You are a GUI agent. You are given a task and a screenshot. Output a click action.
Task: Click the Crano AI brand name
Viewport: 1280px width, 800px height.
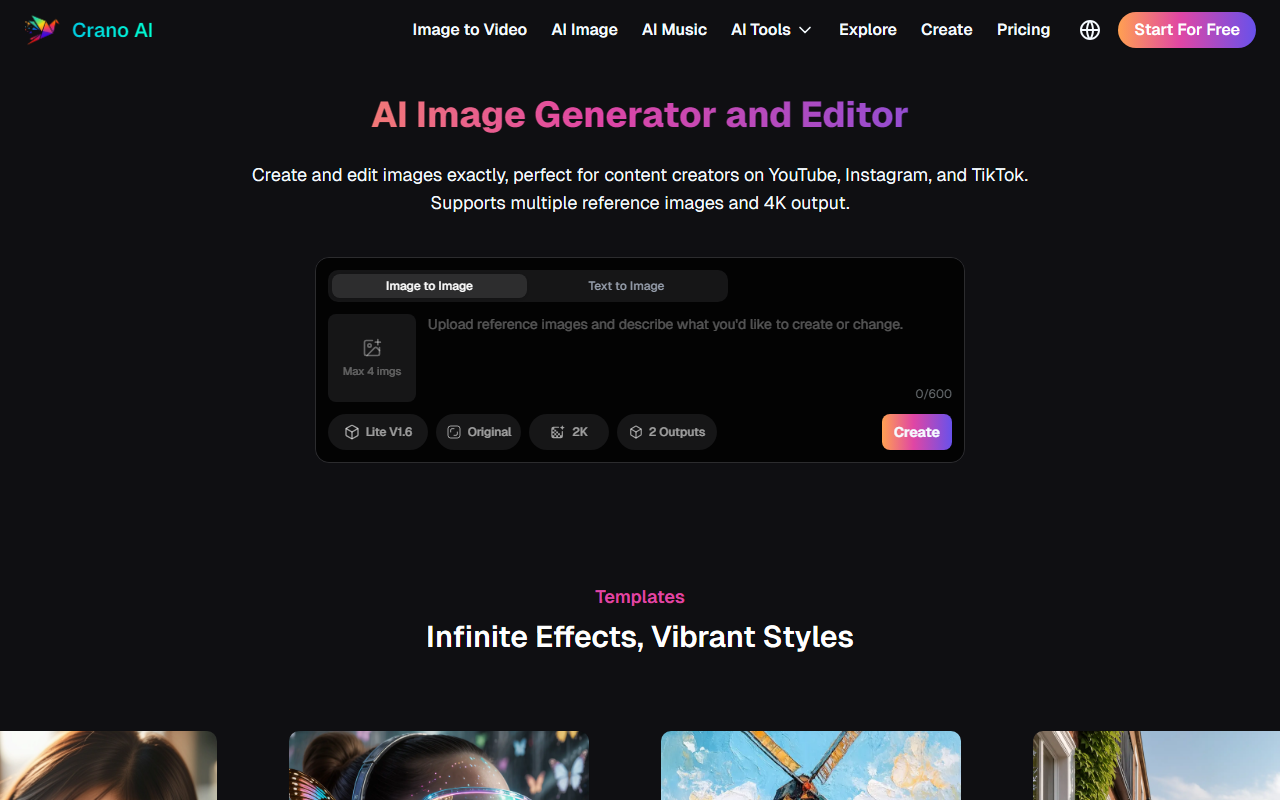point(113,30)
